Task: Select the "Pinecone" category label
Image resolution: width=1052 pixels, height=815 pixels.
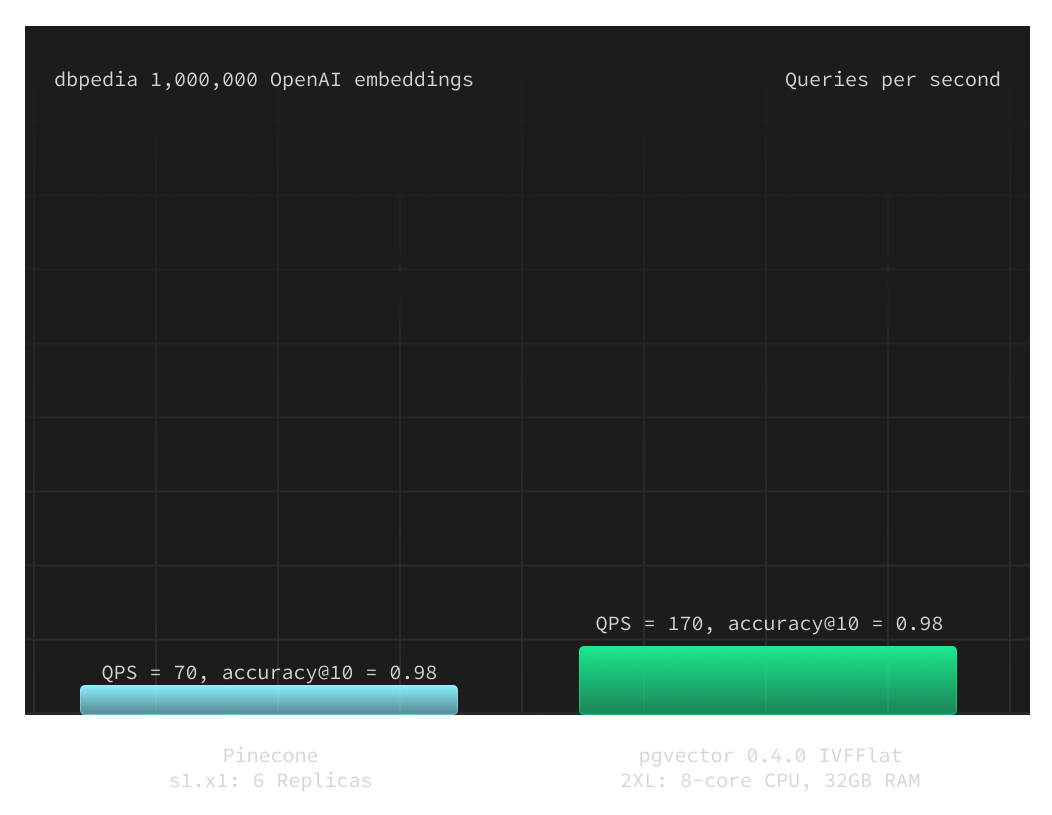Action: pos(270,755)
